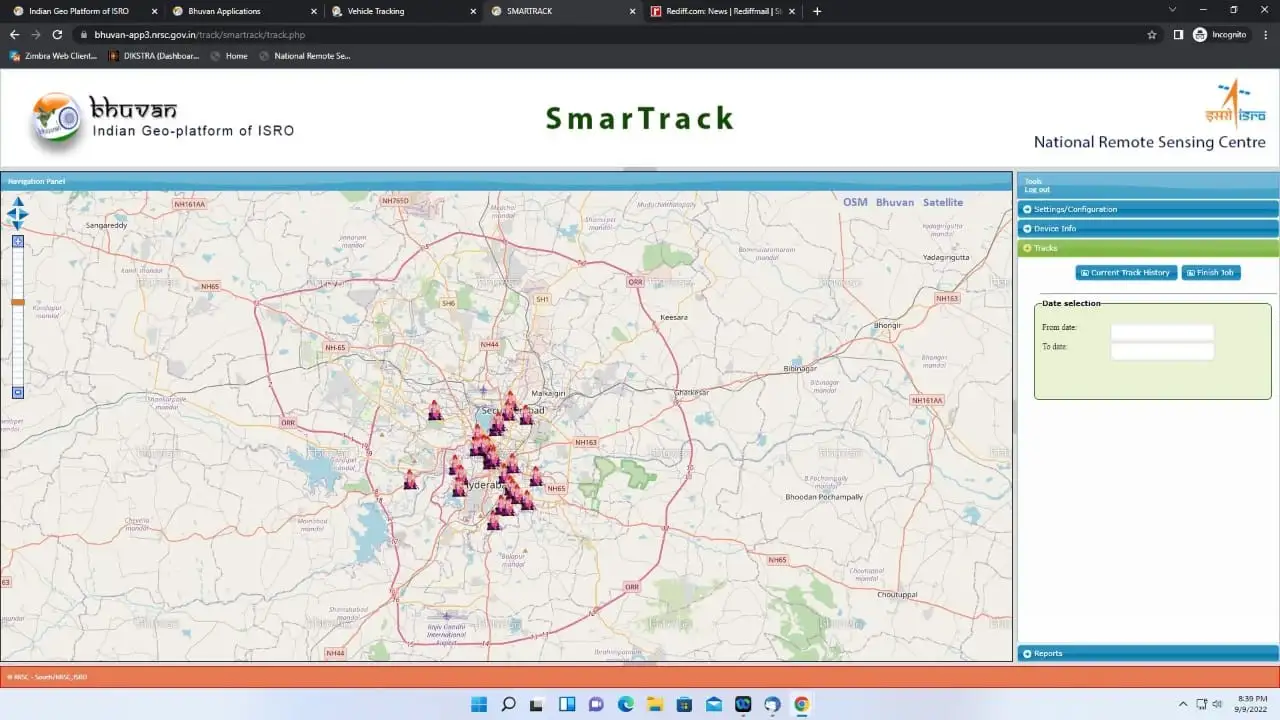Screen dimensions: 1280x720
Task: Switch to Vehicle Tracking tab
Action: [400, 11]
